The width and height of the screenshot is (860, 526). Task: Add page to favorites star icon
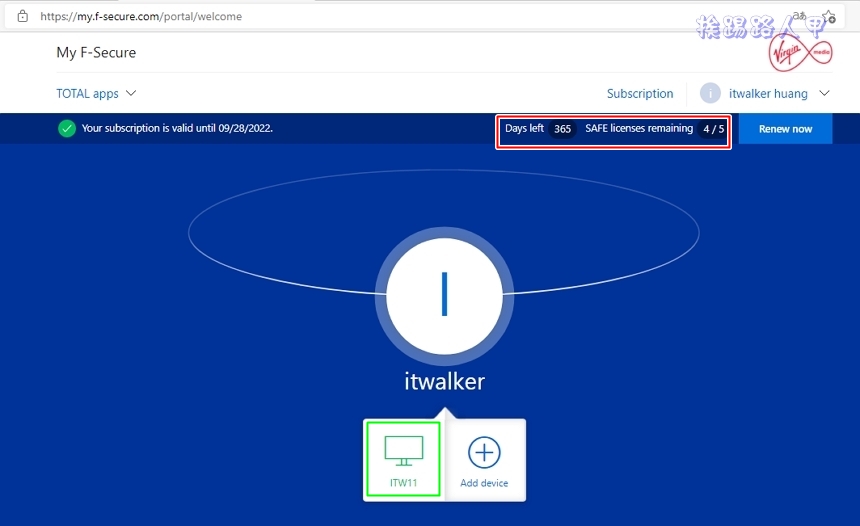click(829, 17)
